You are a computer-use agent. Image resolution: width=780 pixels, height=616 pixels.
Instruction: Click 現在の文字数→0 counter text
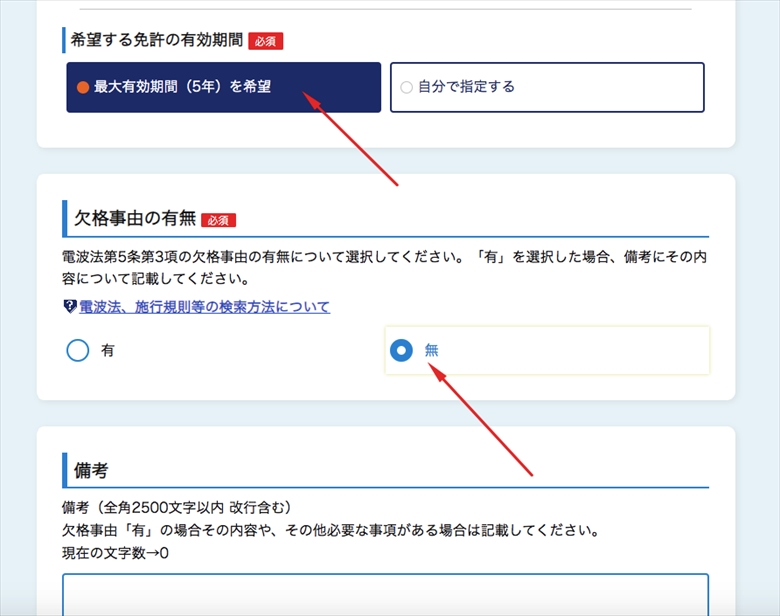click(x=115, y=553)
